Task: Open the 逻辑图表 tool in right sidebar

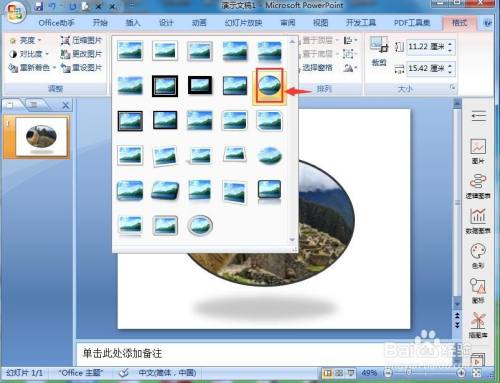Action: point(478,186)
